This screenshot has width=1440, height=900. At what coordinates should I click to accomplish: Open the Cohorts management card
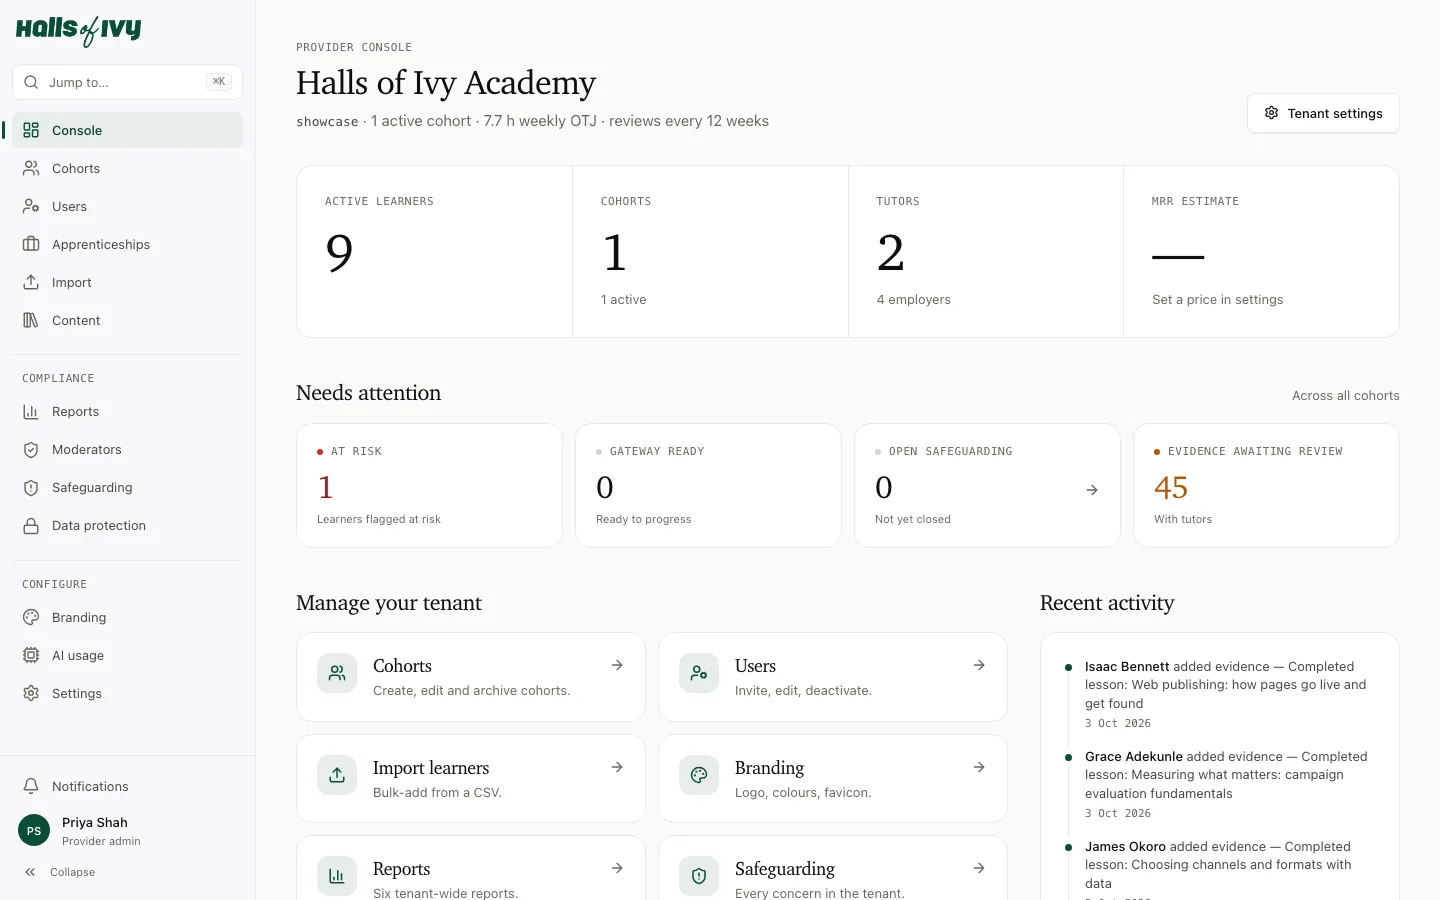(471, 677)
